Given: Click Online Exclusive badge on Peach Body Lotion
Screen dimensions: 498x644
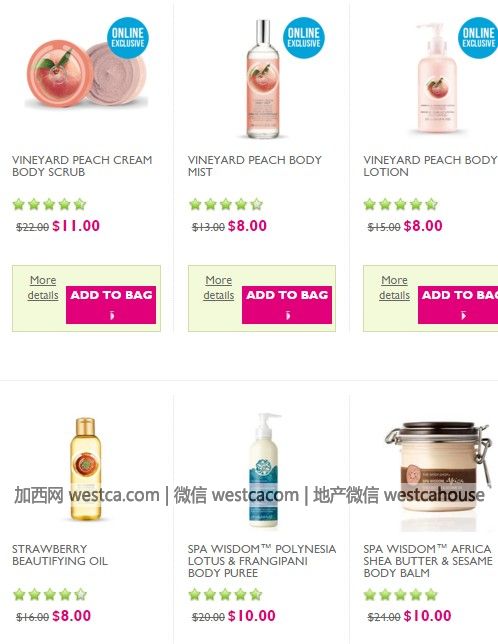Looking at the screenshot, I should (478, 37).
